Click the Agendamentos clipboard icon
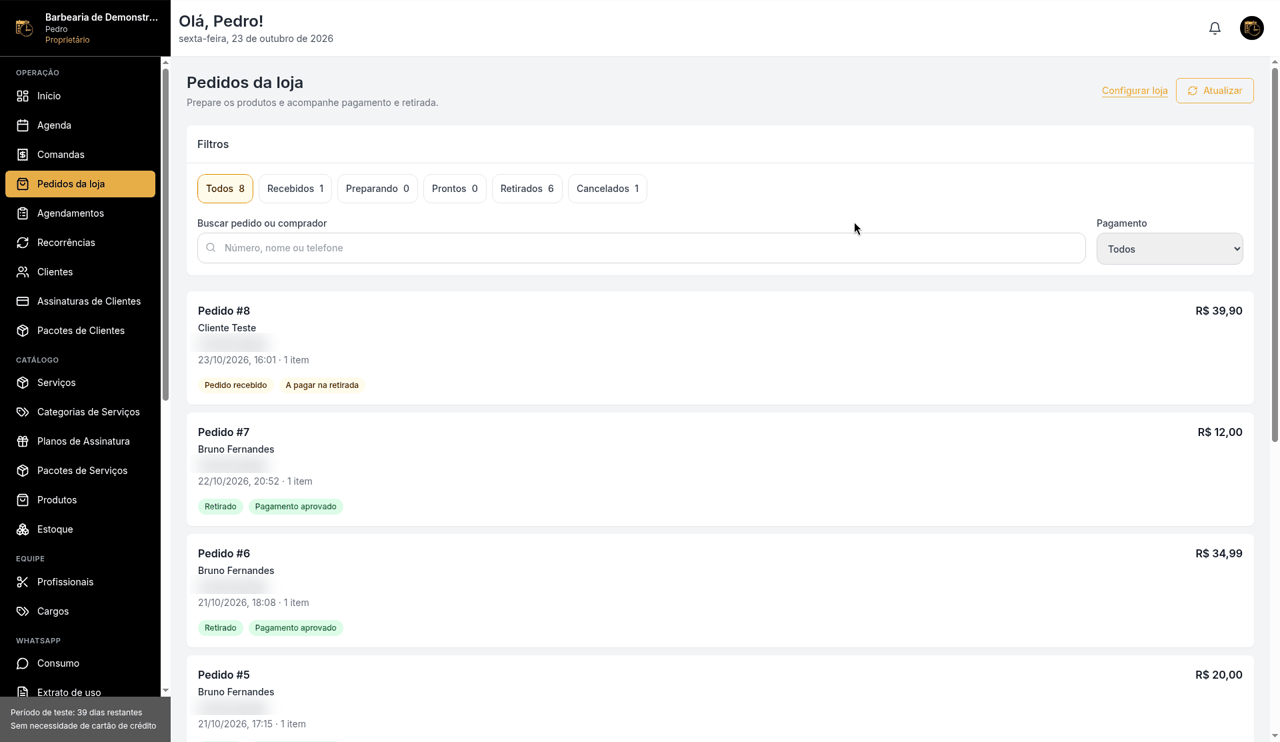Image resolution: width=1280 pixels, height=742 pixels. click(x=23, y=213)
